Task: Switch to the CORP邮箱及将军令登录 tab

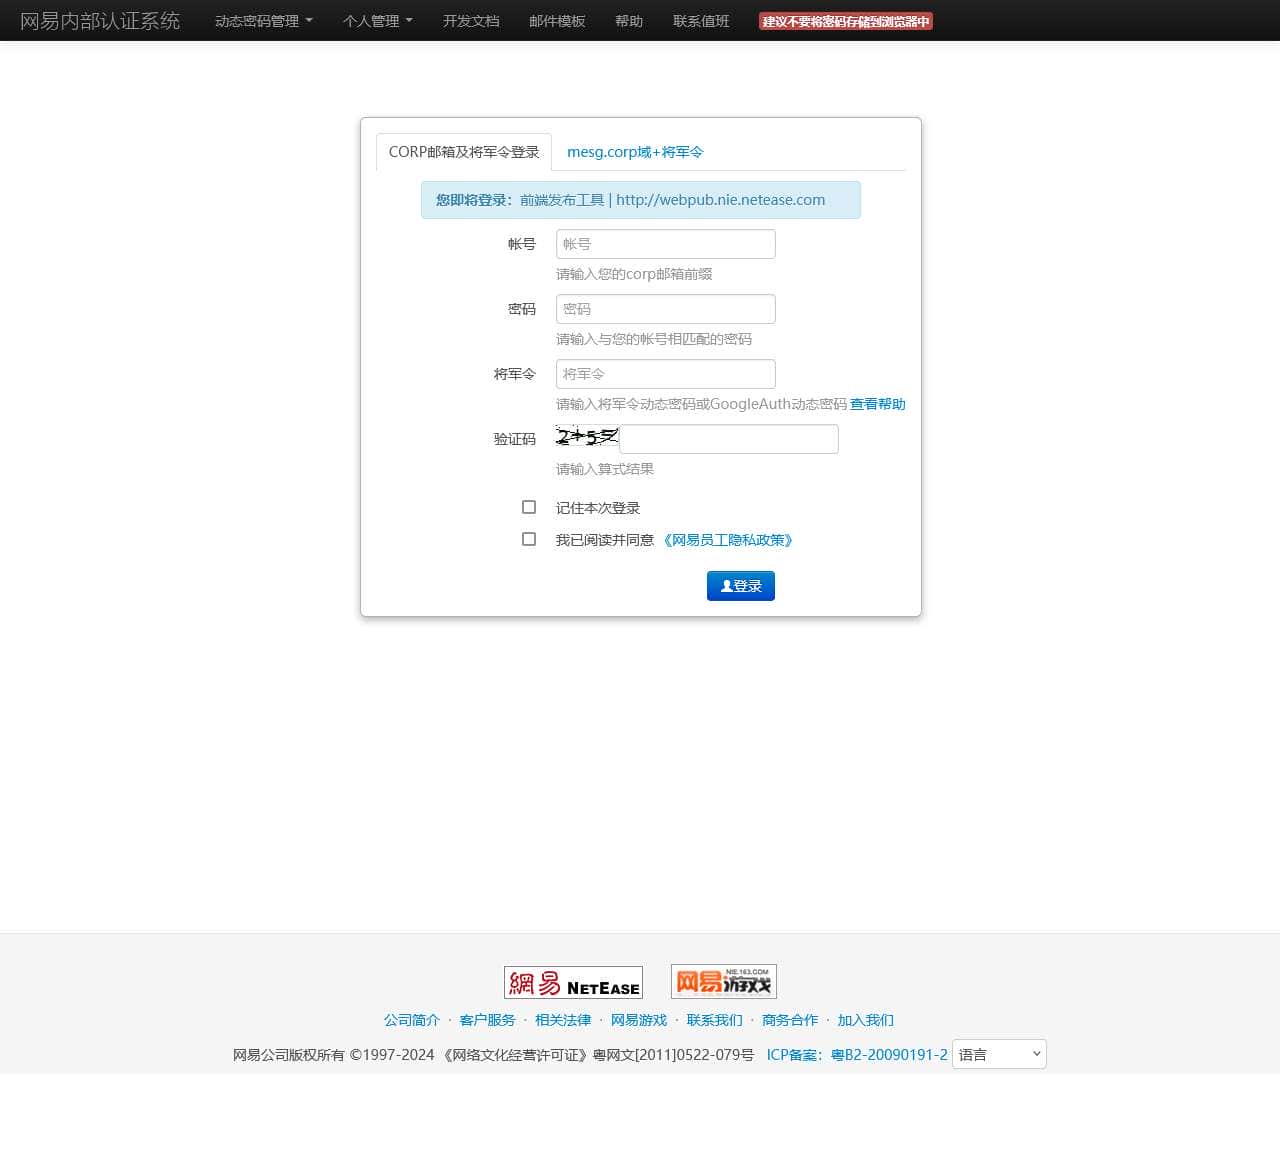Action: pyautogui.click(x=464, y=152)
